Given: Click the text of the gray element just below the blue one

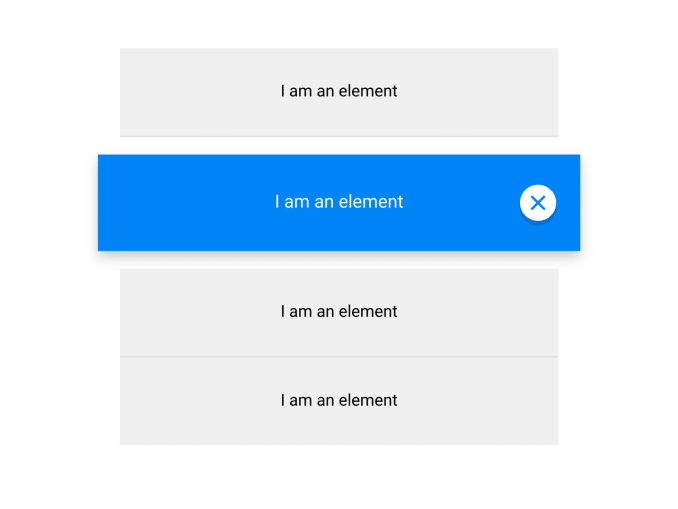Looking at the screenshot, I should (339, 312).
